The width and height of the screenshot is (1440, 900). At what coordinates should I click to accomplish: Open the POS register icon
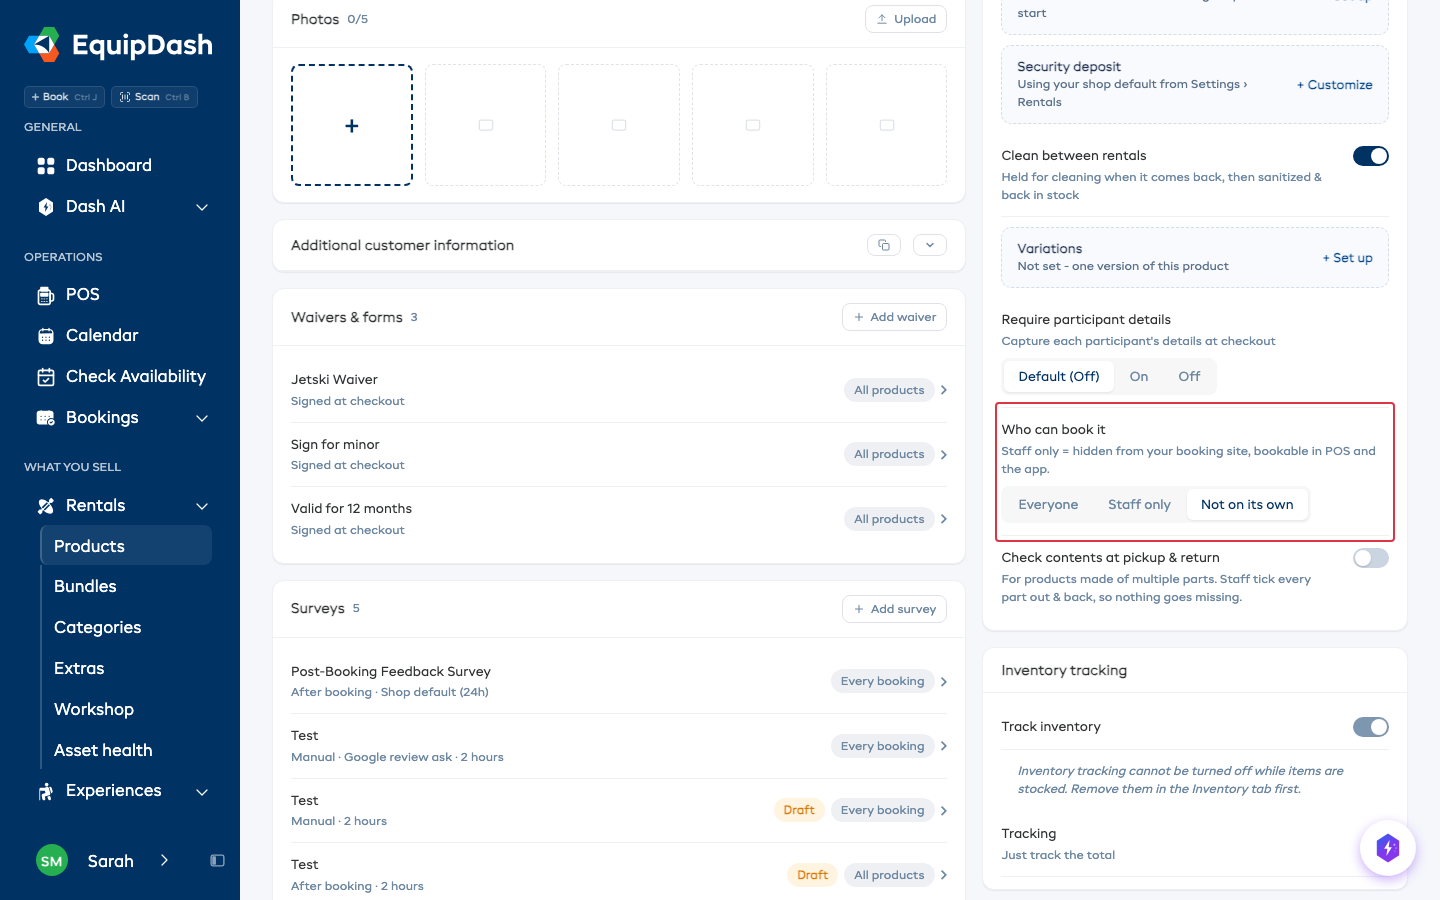click(46, 295)
